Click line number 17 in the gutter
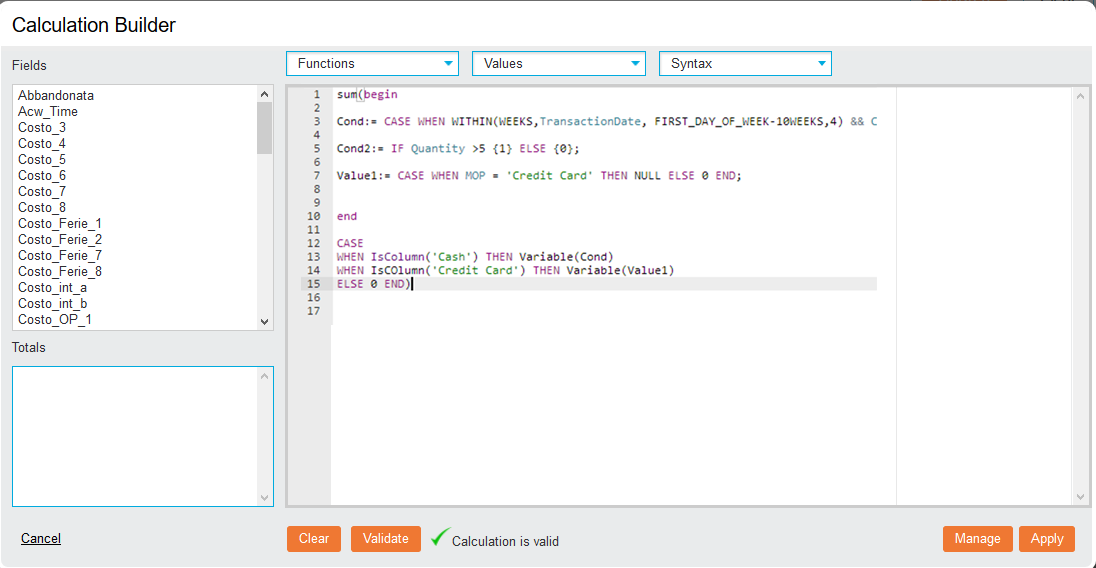 tap(313, 312)
